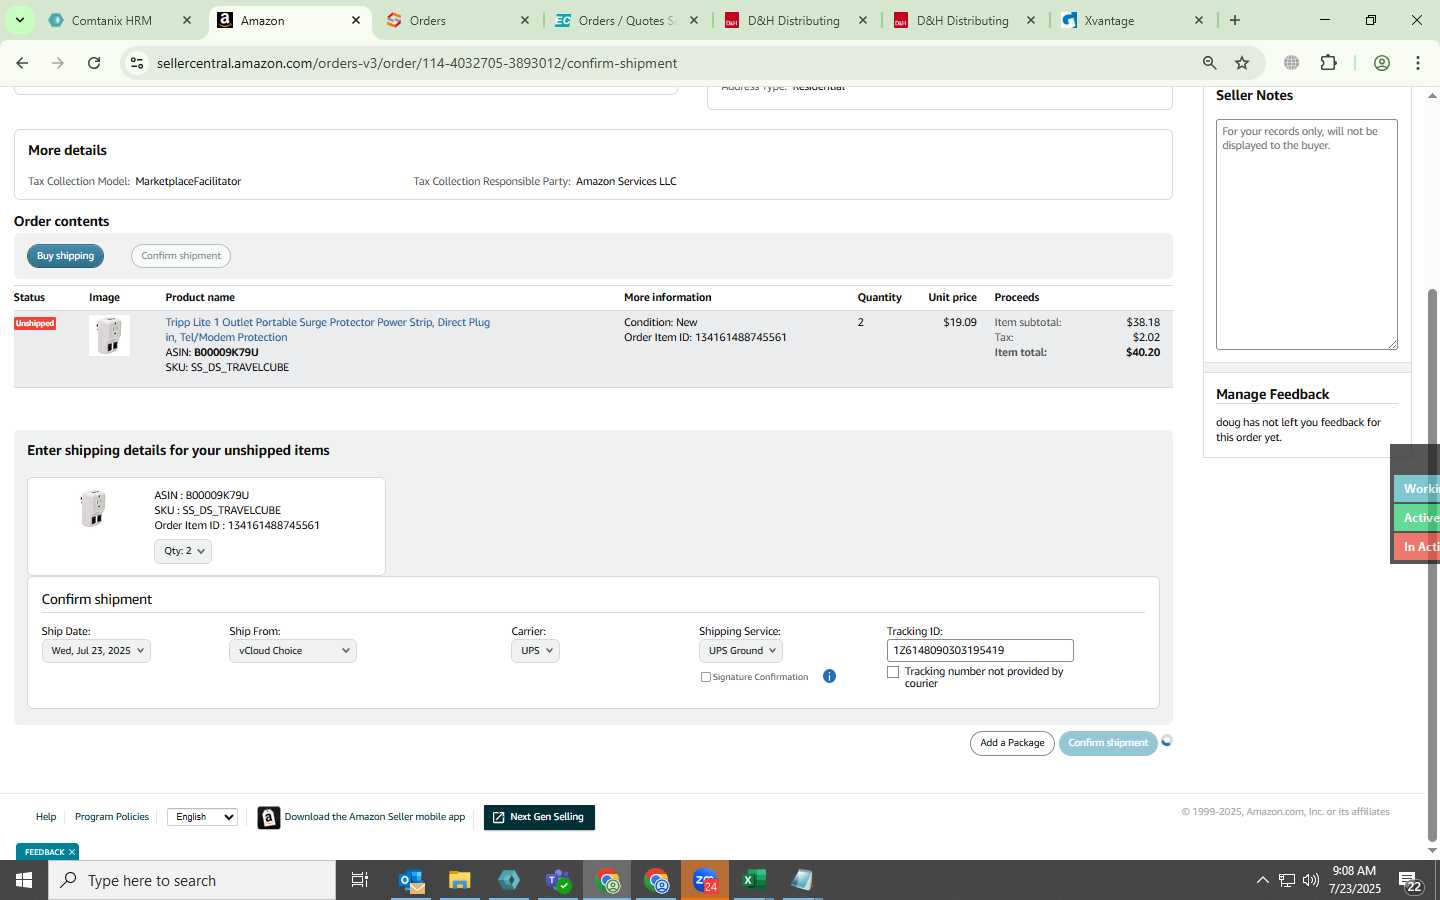Viewport: 1440px width, 900px height.
Task: Tick the Signature Confirmation checkbox
Action: [x=706, y=677]
